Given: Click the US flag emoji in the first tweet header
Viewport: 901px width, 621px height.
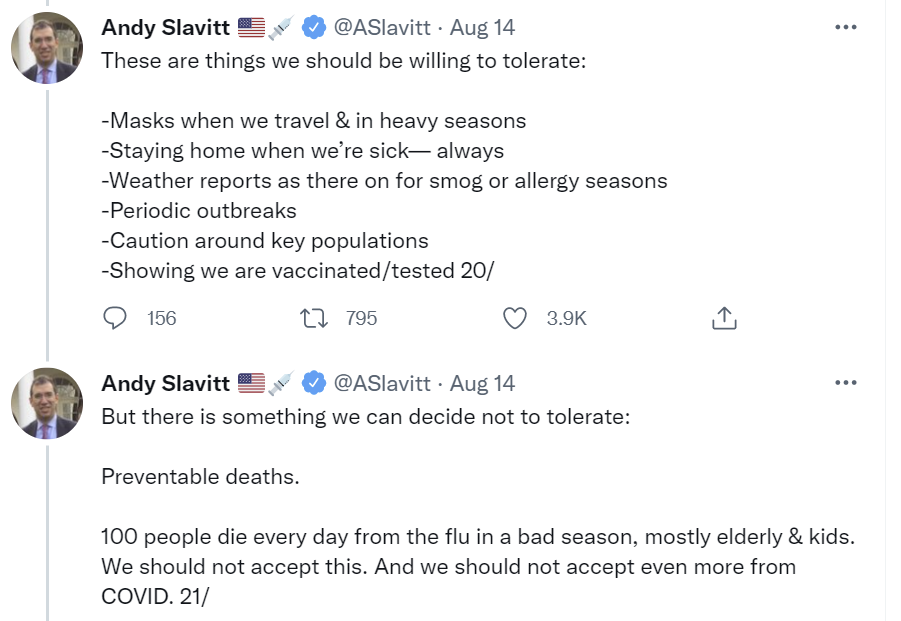Looking at the screenshot, I should point(251,28).
